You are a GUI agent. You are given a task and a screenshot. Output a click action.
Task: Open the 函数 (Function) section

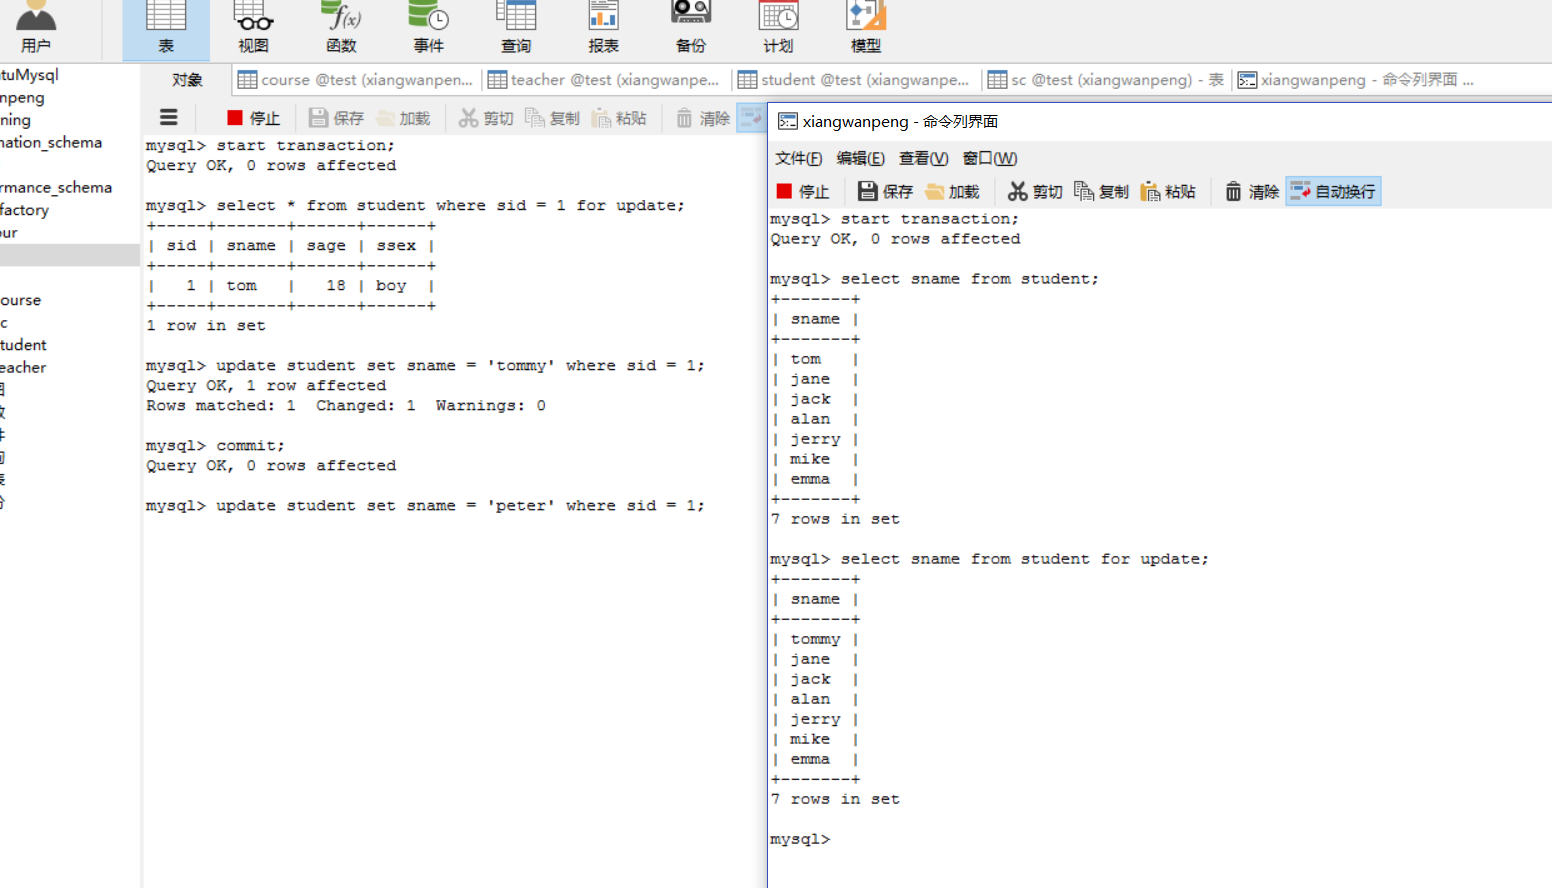click(341, 29)
